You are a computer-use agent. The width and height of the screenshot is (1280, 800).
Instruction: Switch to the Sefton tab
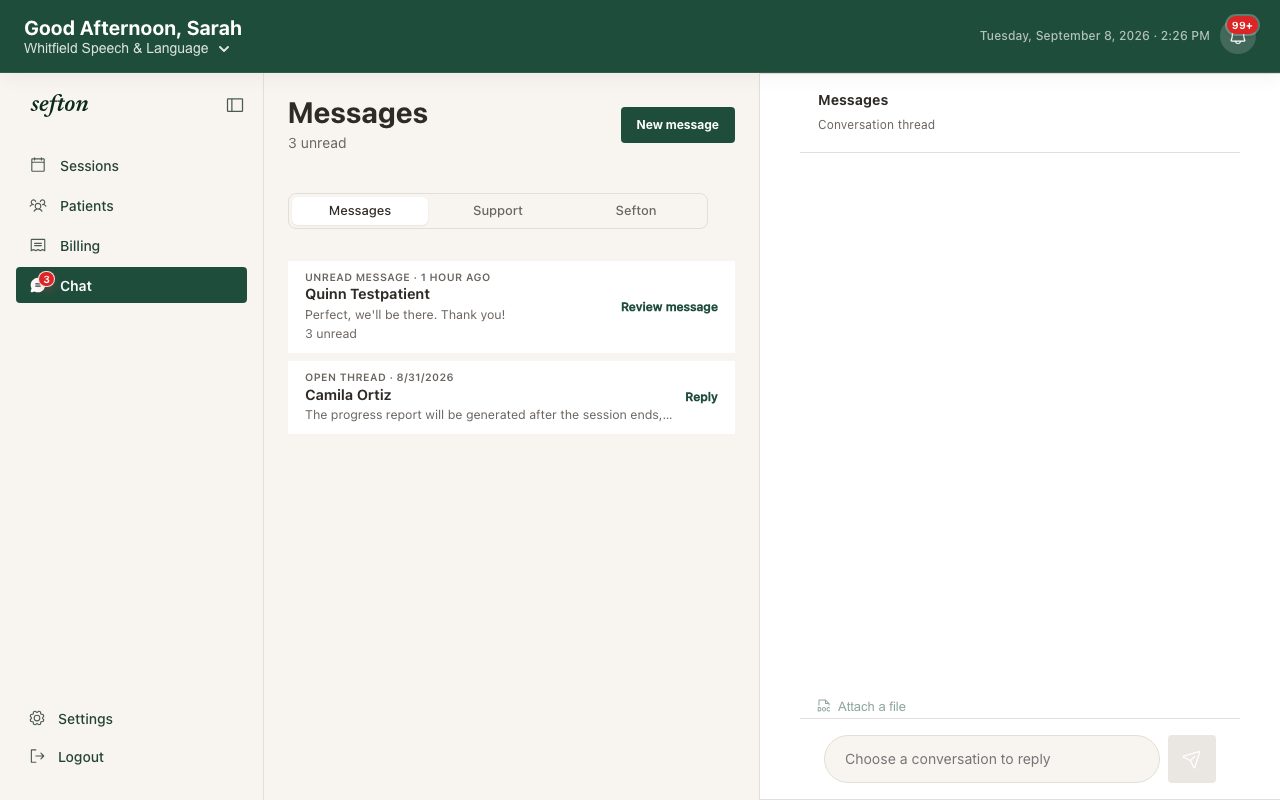636,211
